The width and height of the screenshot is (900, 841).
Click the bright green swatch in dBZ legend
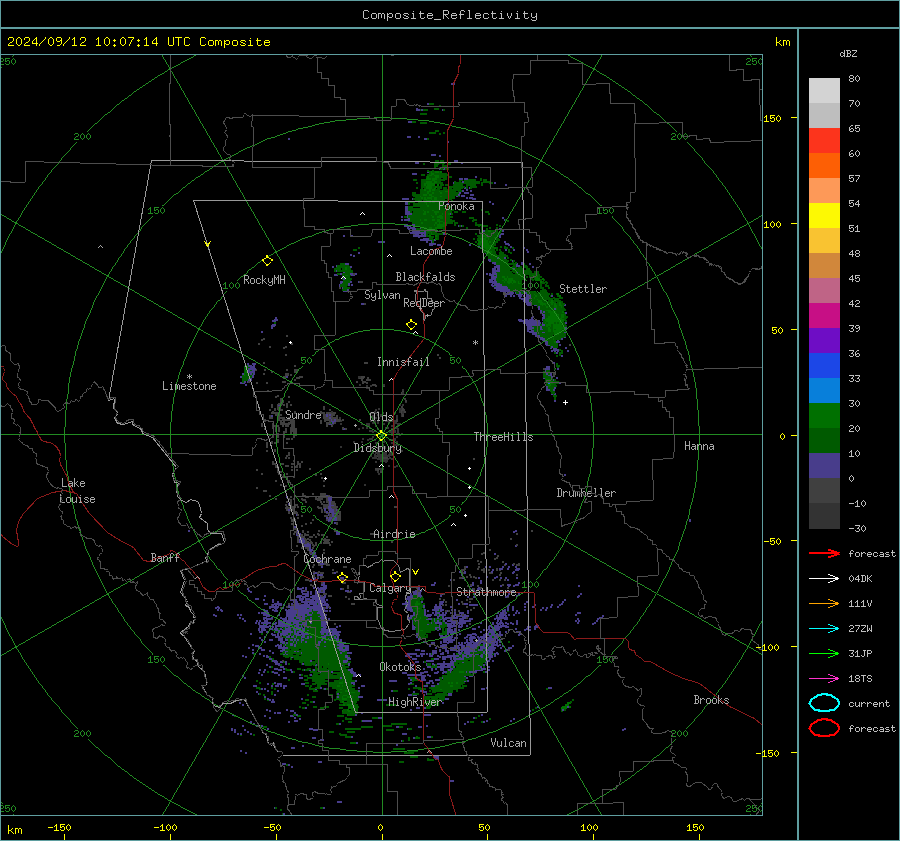(x=824, y=416)
